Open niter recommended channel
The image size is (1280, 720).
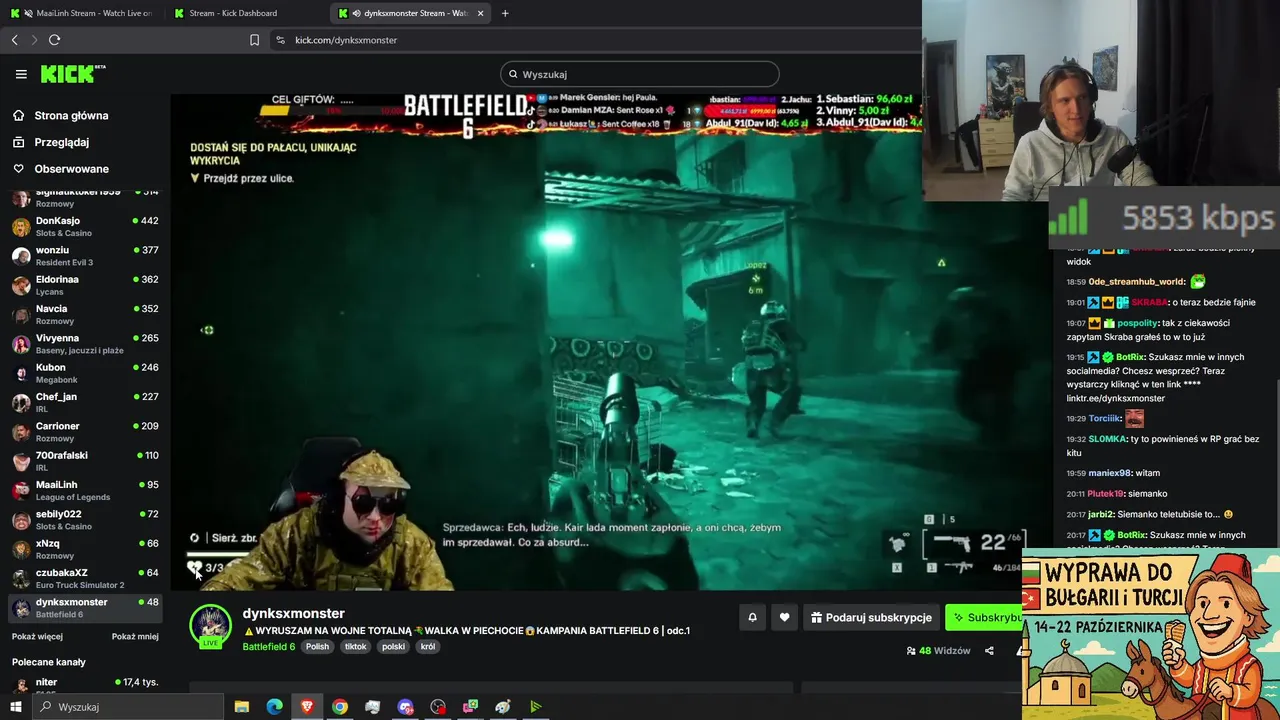(x=85, y=685)
